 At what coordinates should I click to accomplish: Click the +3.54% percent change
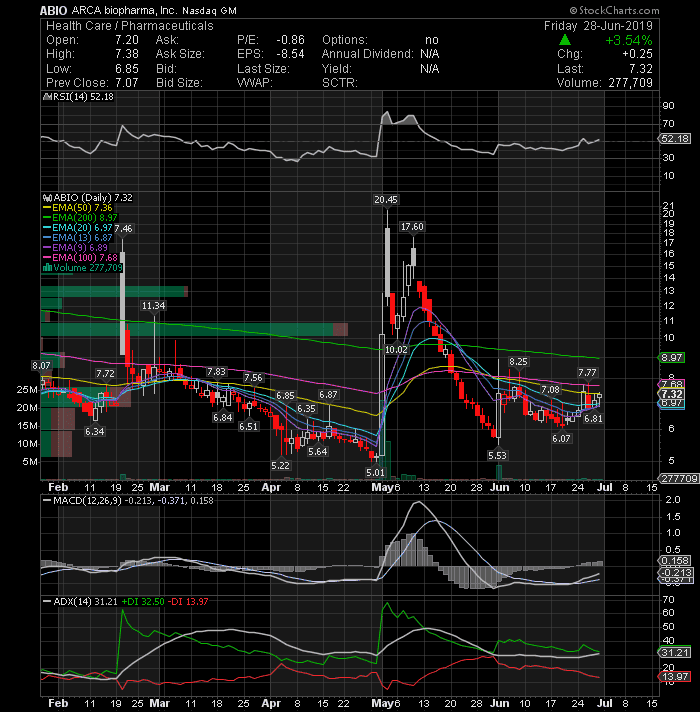[x=629, y=40]
